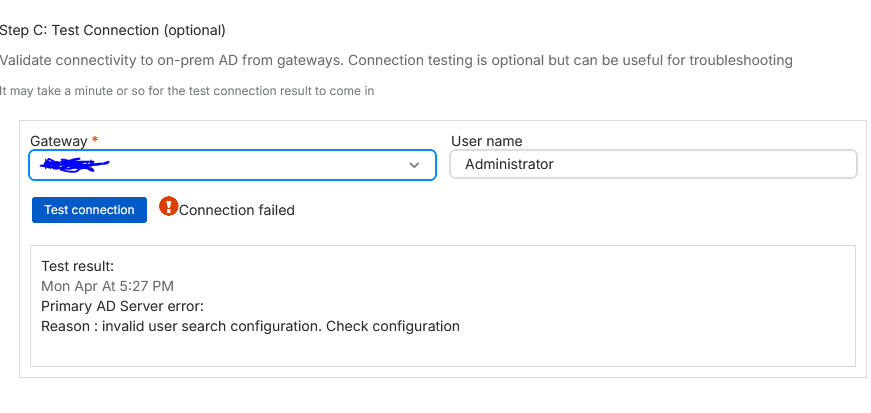
Task: Click the Gateway field label
Action: tap(58, 141)
